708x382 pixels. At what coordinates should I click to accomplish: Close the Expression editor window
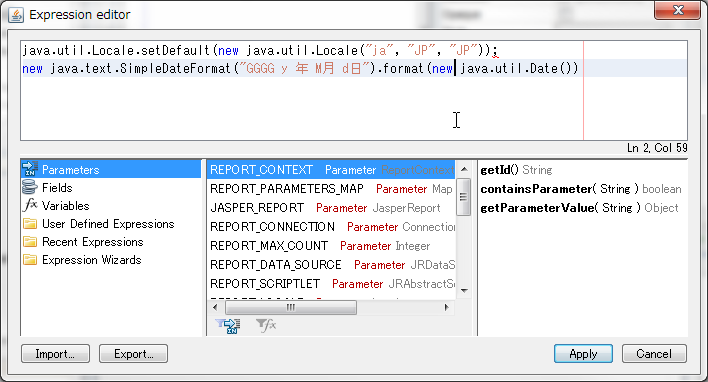point(677,10)
